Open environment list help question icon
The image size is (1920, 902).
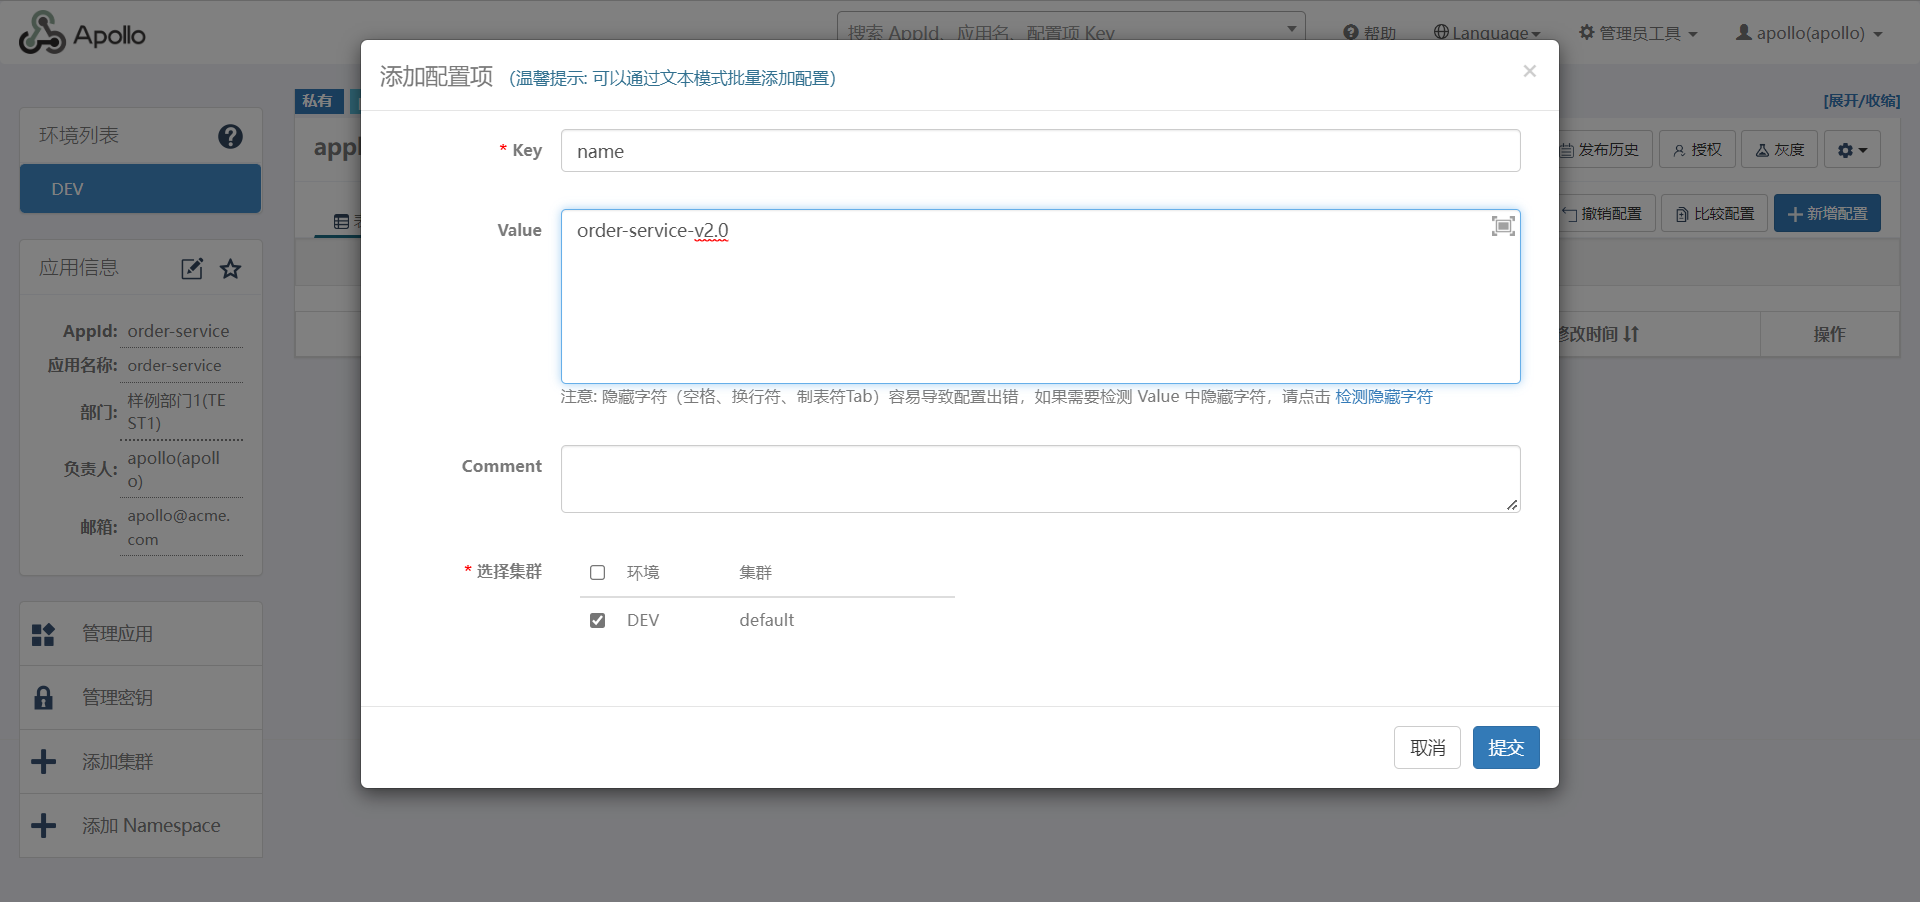click(x=230, y=136)
